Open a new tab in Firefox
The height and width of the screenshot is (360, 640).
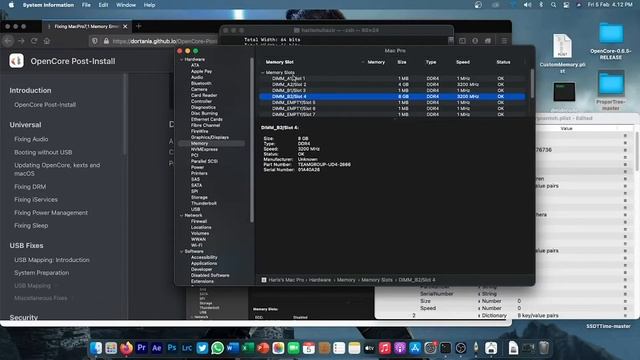pyautogui.click(x=138, y=26)
